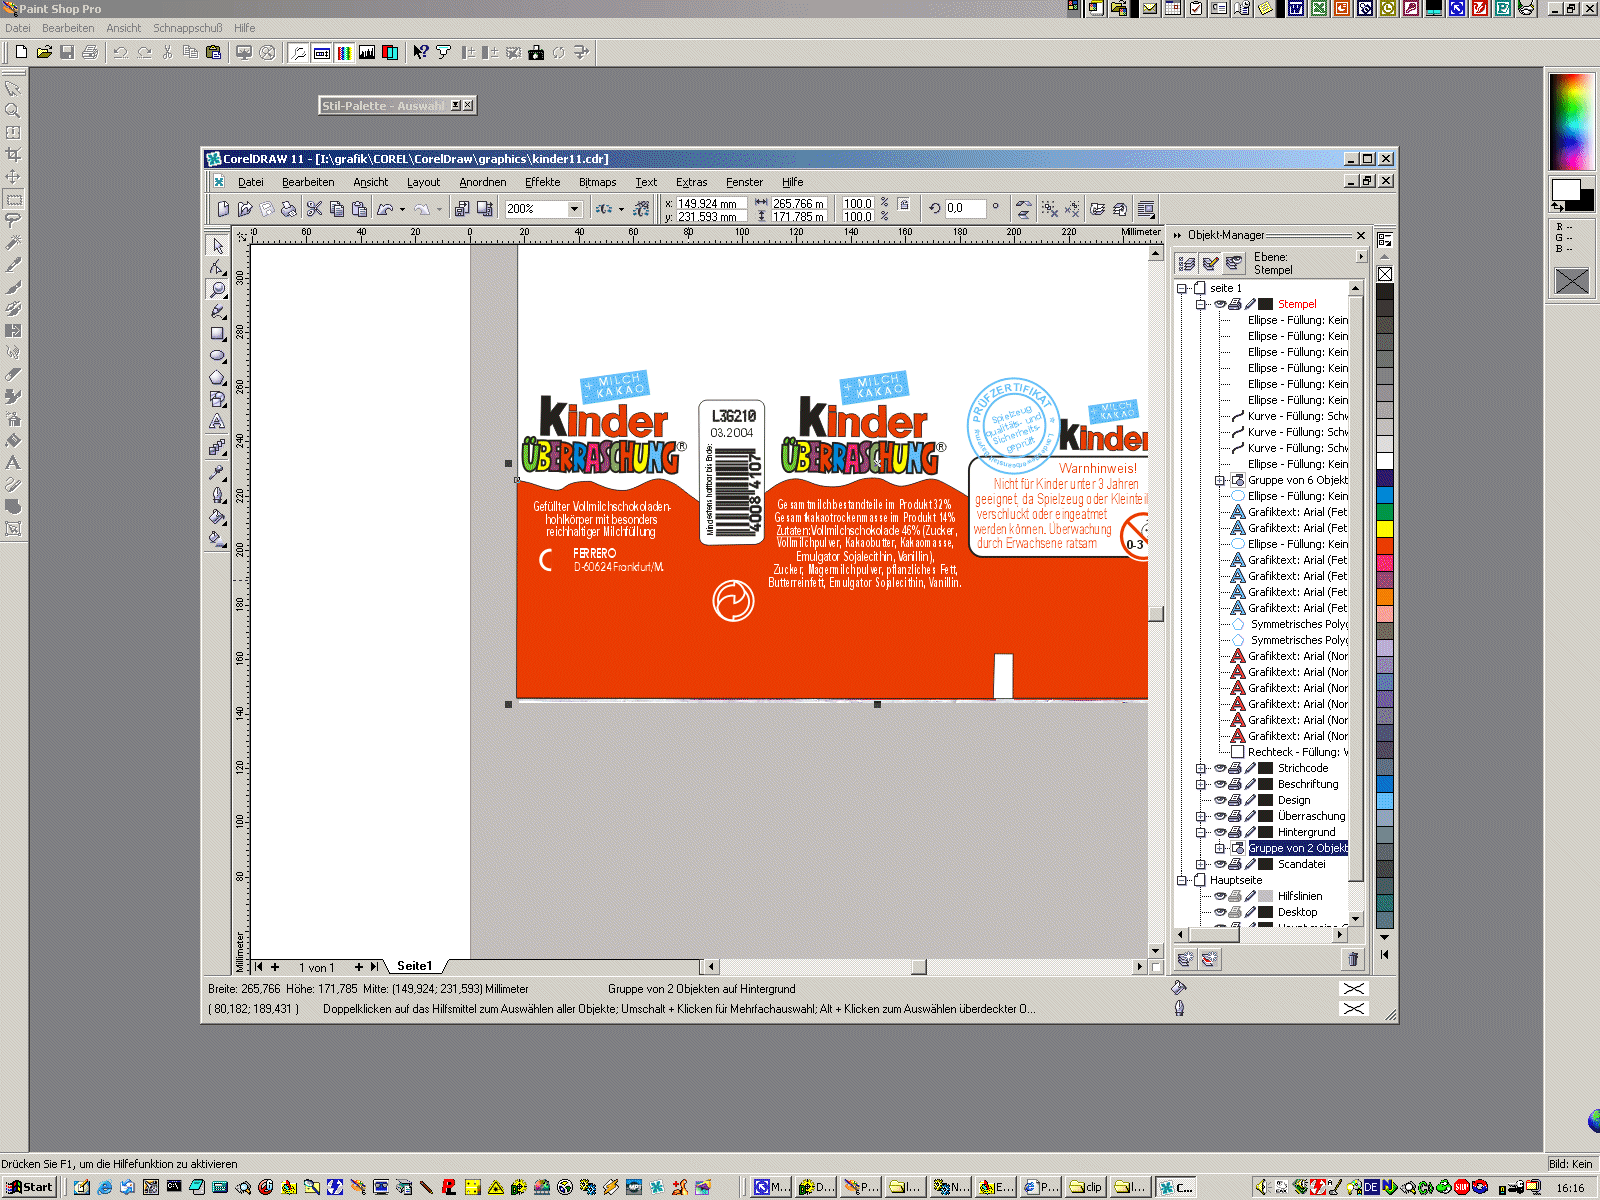Select the Freehand tool in the CorelDRAW toolbox
Image resolution: width=1600 pixels, height=1200 pixels.
[217, 312]
